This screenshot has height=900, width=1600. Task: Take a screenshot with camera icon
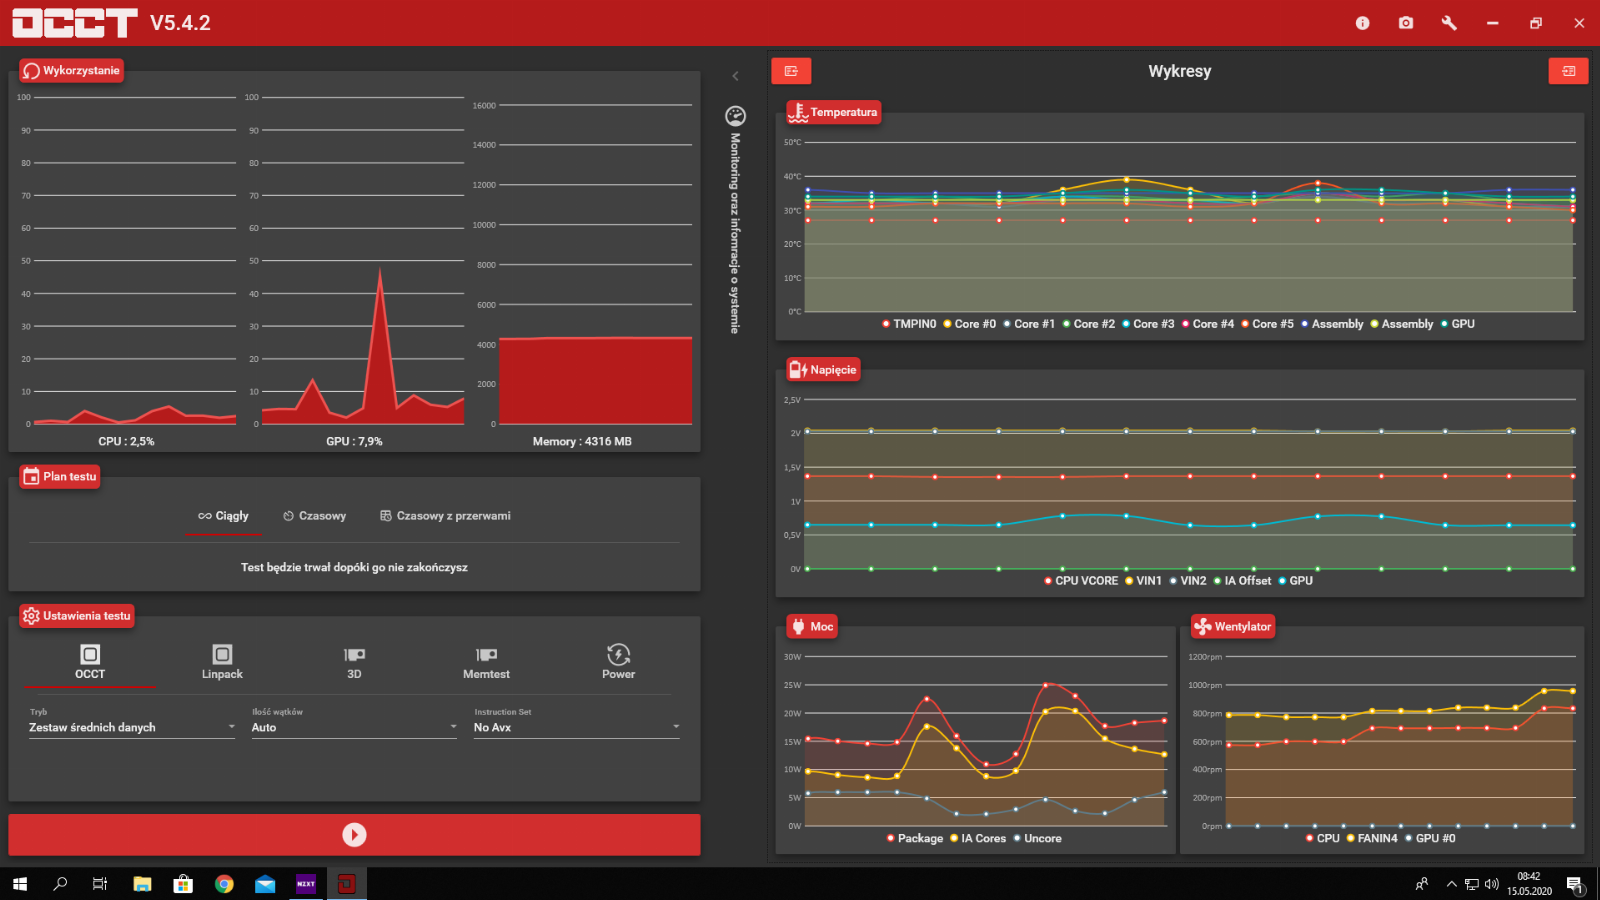pyautogui.click(x=1406, y=23)
